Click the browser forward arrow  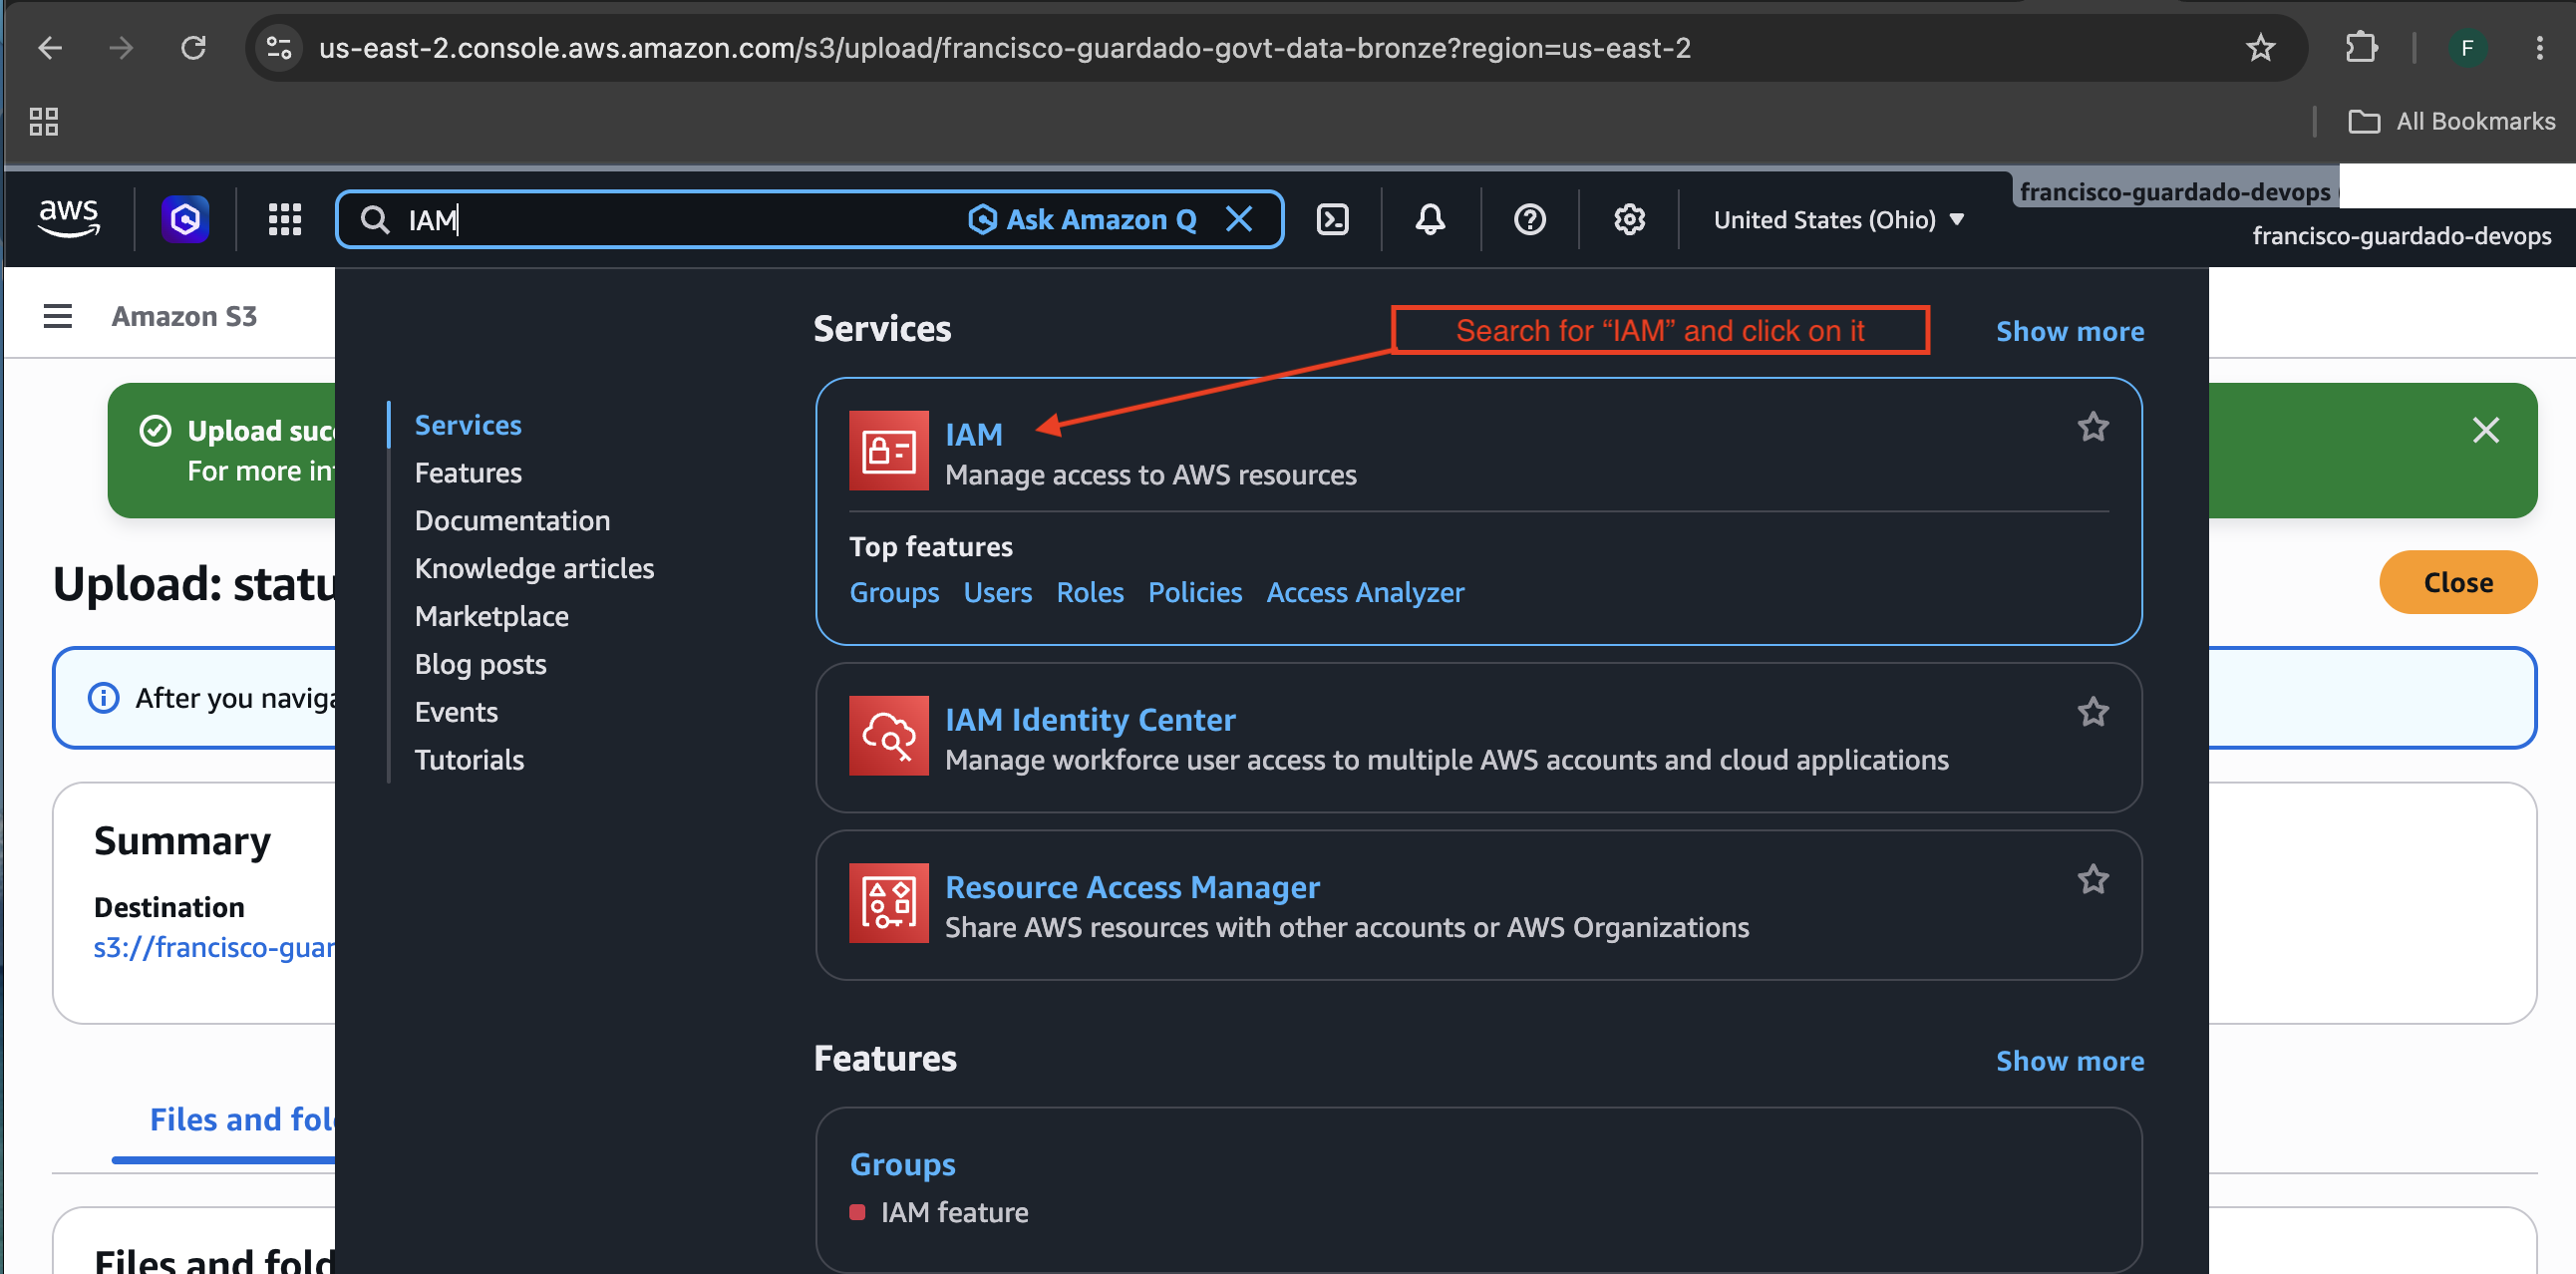(x=121, y=47)
